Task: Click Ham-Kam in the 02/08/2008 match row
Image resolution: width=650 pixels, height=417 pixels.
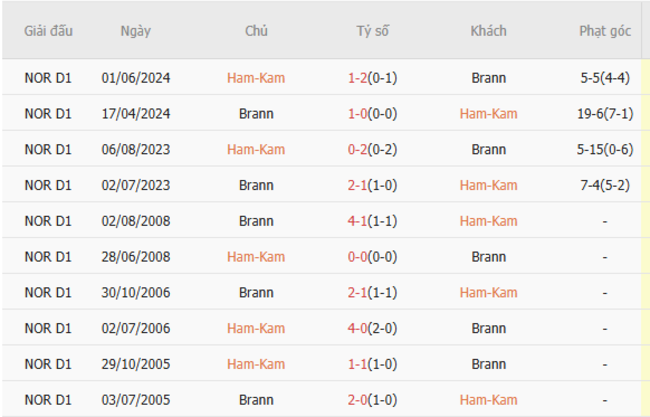Action: (x=488, y=221)
